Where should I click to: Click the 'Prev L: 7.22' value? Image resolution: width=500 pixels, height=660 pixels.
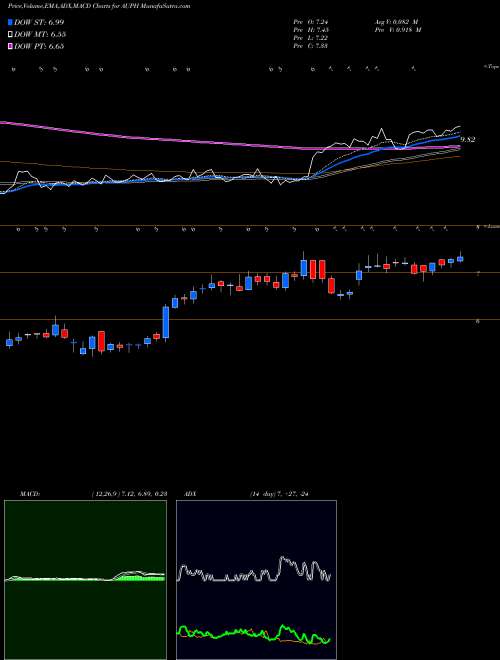click(x=311, y=38)
